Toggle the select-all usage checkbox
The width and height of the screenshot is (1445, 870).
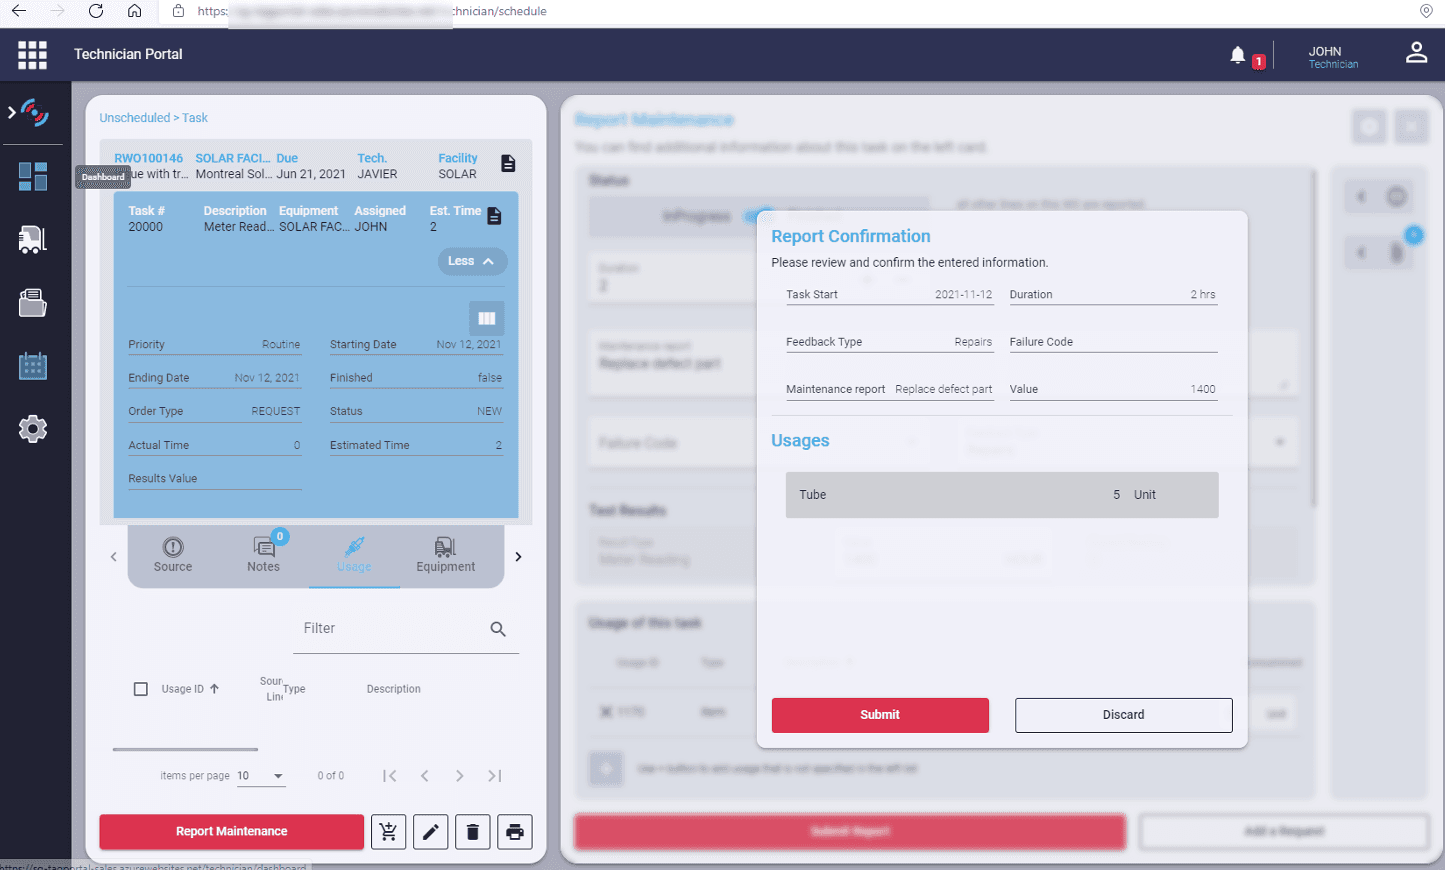[x=141, y=689]
